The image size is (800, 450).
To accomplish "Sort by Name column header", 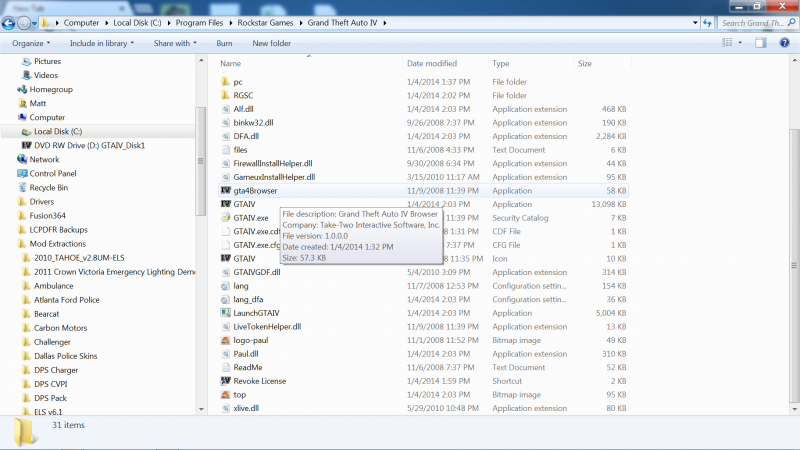I will 230,63.
